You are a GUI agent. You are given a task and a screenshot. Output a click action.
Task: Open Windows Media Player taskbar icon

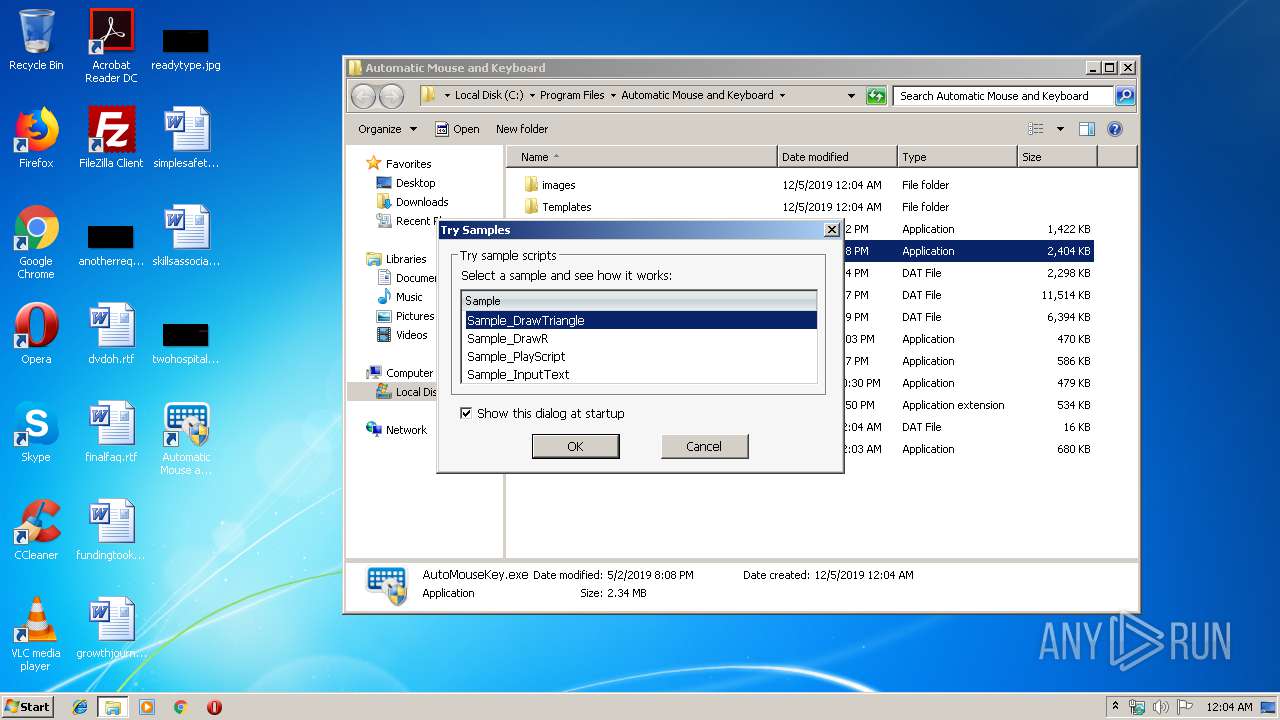tap(147, 707)
